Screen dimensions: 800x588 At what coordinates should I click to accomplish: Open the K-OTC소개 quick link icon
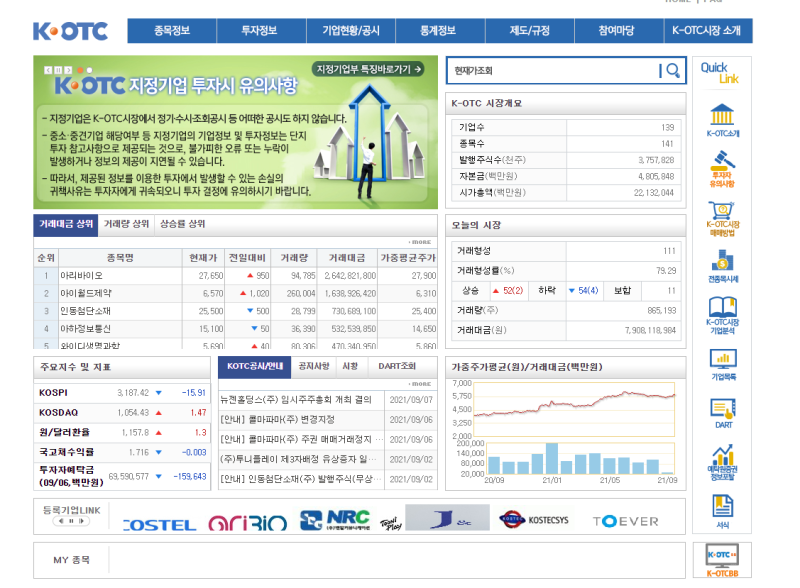pyautogui.click(x=722, y=120)
